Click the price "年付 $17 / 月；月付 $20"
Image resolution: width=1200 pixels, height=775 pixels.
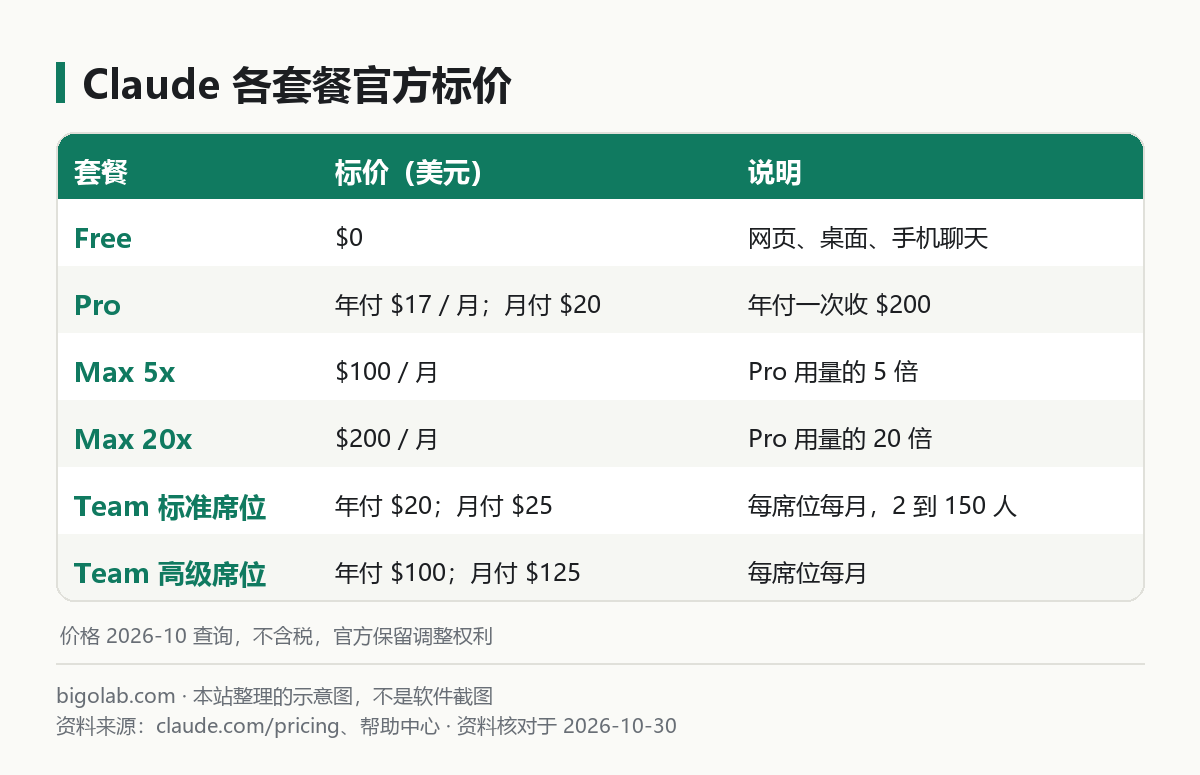pyautogui.click(x=468, y=305)
